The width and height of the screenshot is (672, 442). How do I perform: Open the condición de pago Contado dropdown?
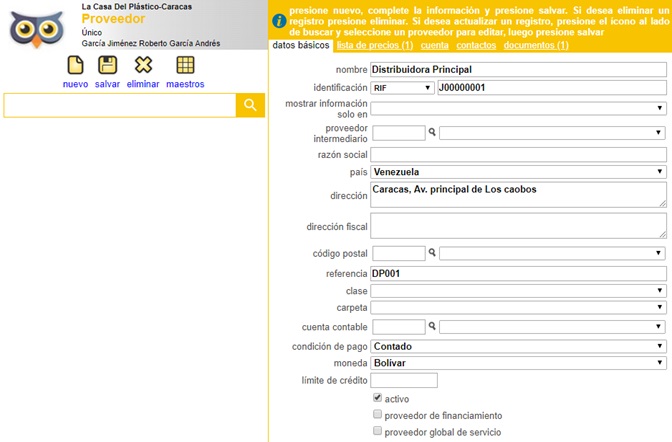click(x=518, y=346)
